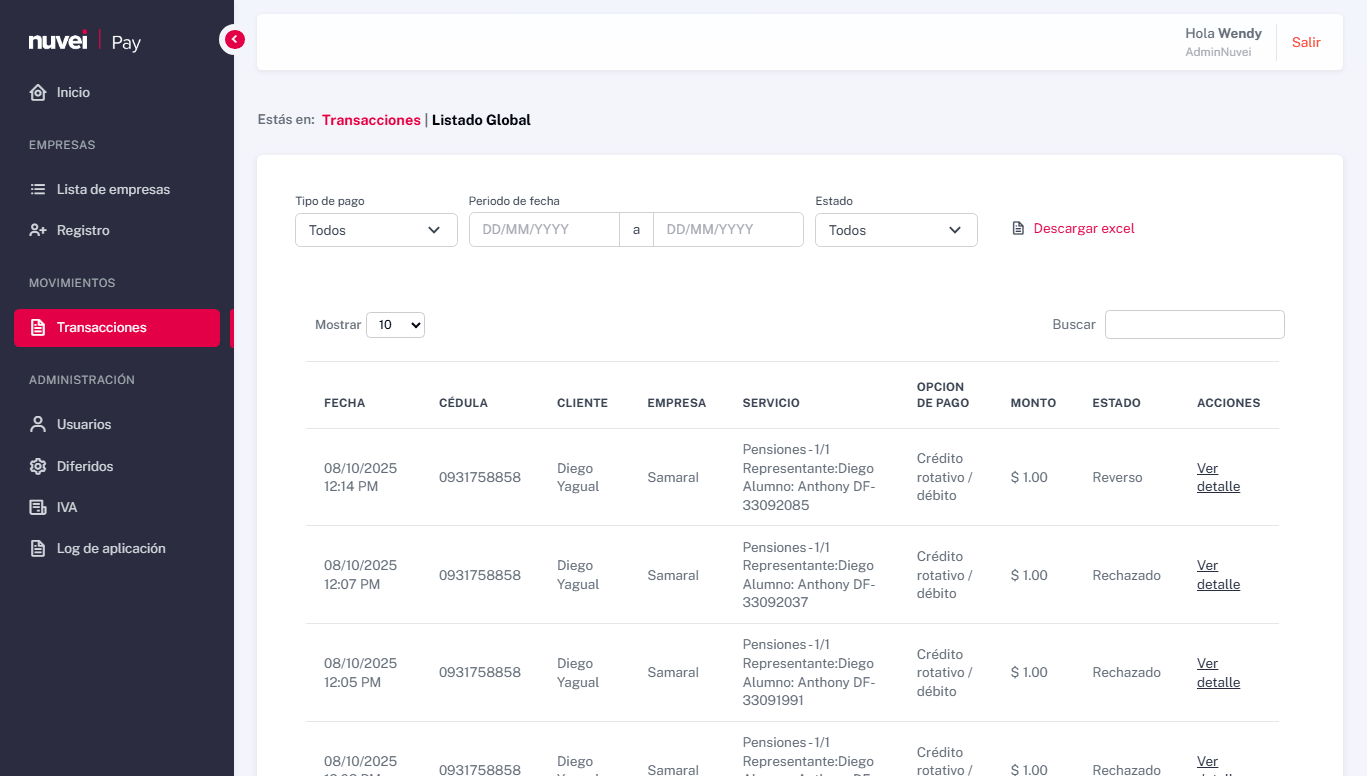Click the Descargar excel link
Screen dimensions: 1368x776
pos(1084,228)
